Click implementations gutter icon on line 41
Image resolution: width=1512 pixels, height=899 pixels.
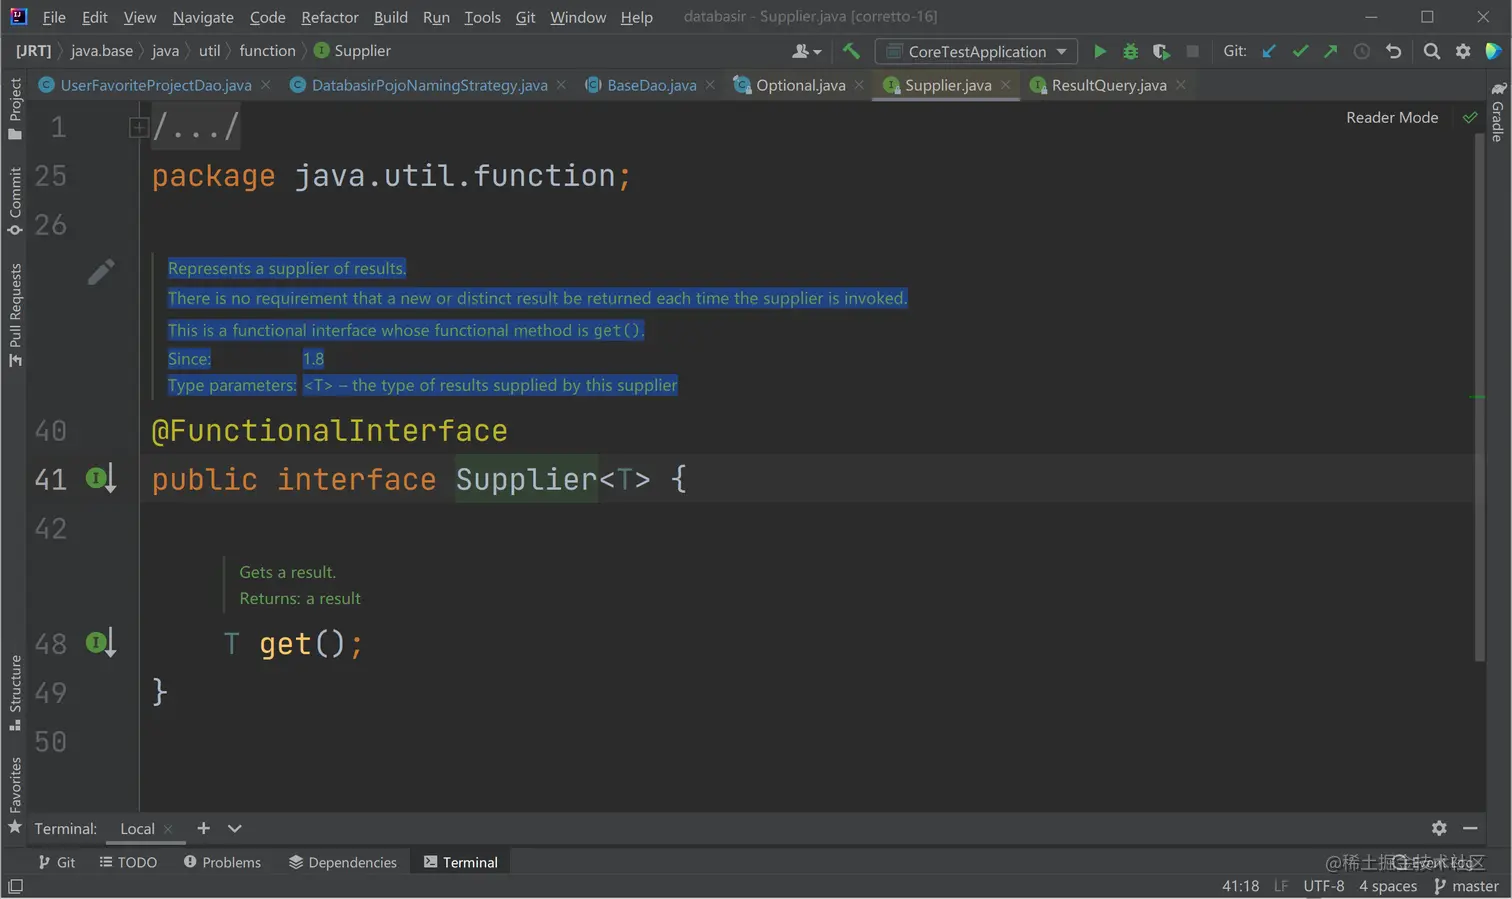point(100,479)
